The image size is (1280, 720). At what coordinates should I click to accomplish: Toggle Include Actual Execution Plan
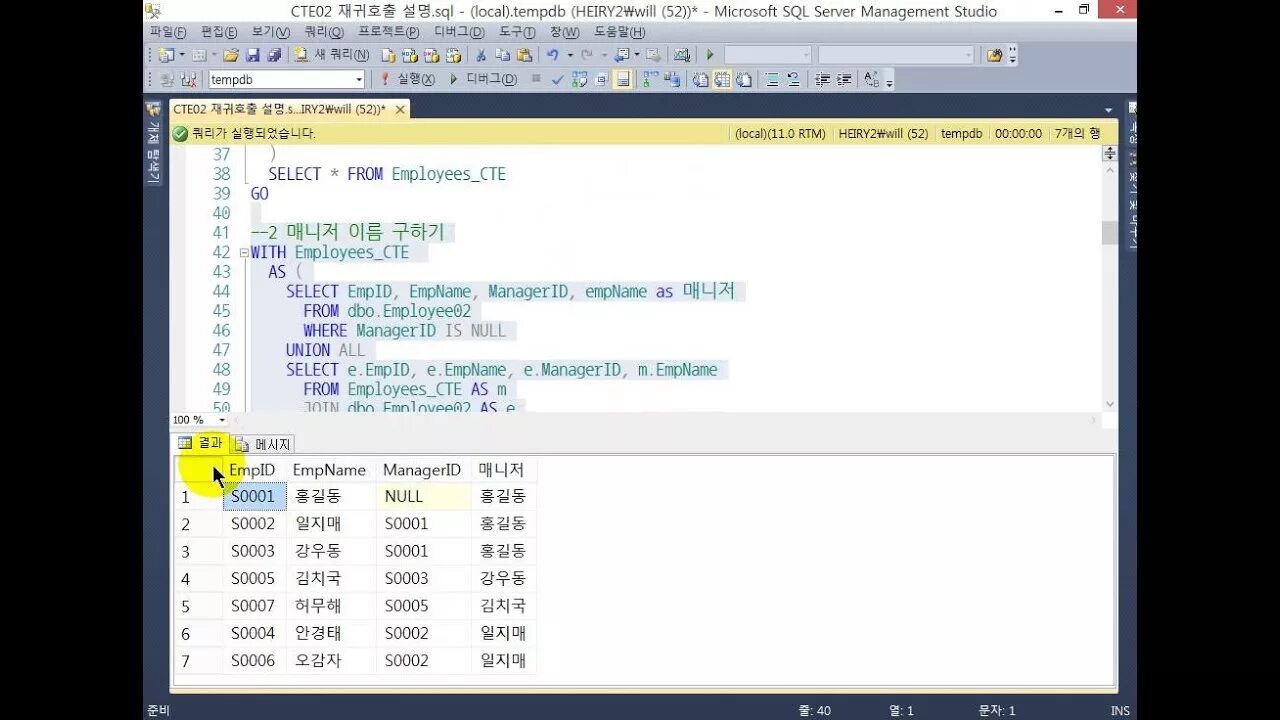pyautogui.click(x=650, y=80)
